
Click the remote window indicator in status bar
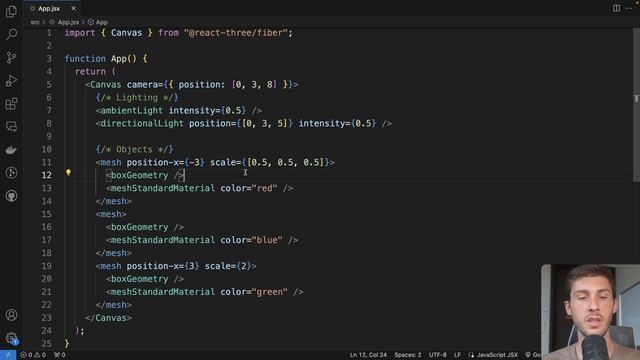tap(8, 355)
